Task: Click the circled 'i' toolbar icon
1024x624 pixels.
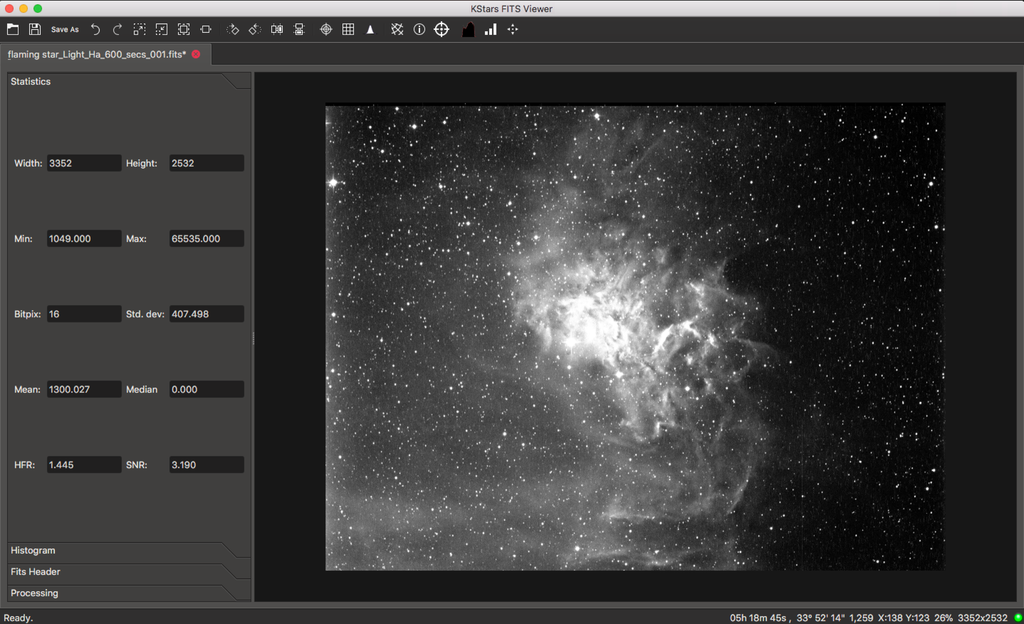Action: point(419,29)
